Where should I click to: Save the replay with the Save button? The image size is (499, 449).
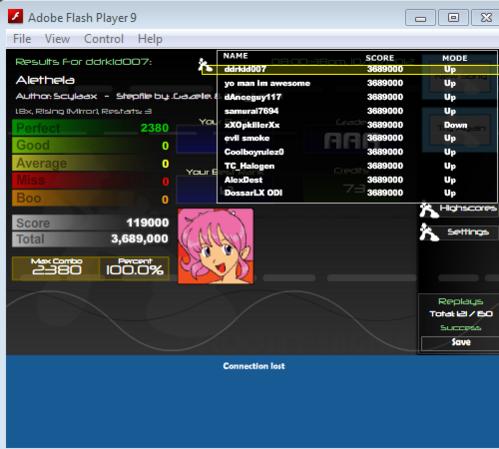pos(461,342)
